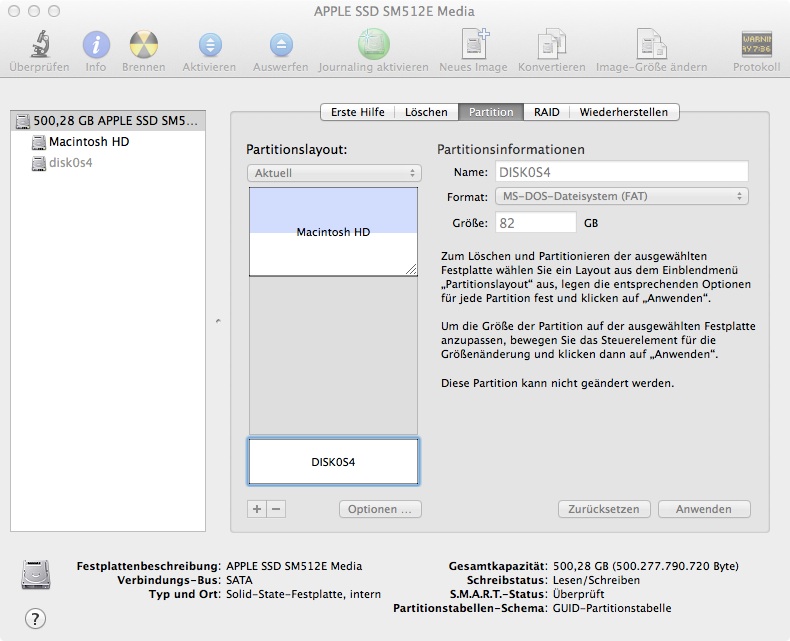The width and height of the screenshot is (790, 641).
Task: Click the Lesen/Schreiben status value
Action: point(596,580)
